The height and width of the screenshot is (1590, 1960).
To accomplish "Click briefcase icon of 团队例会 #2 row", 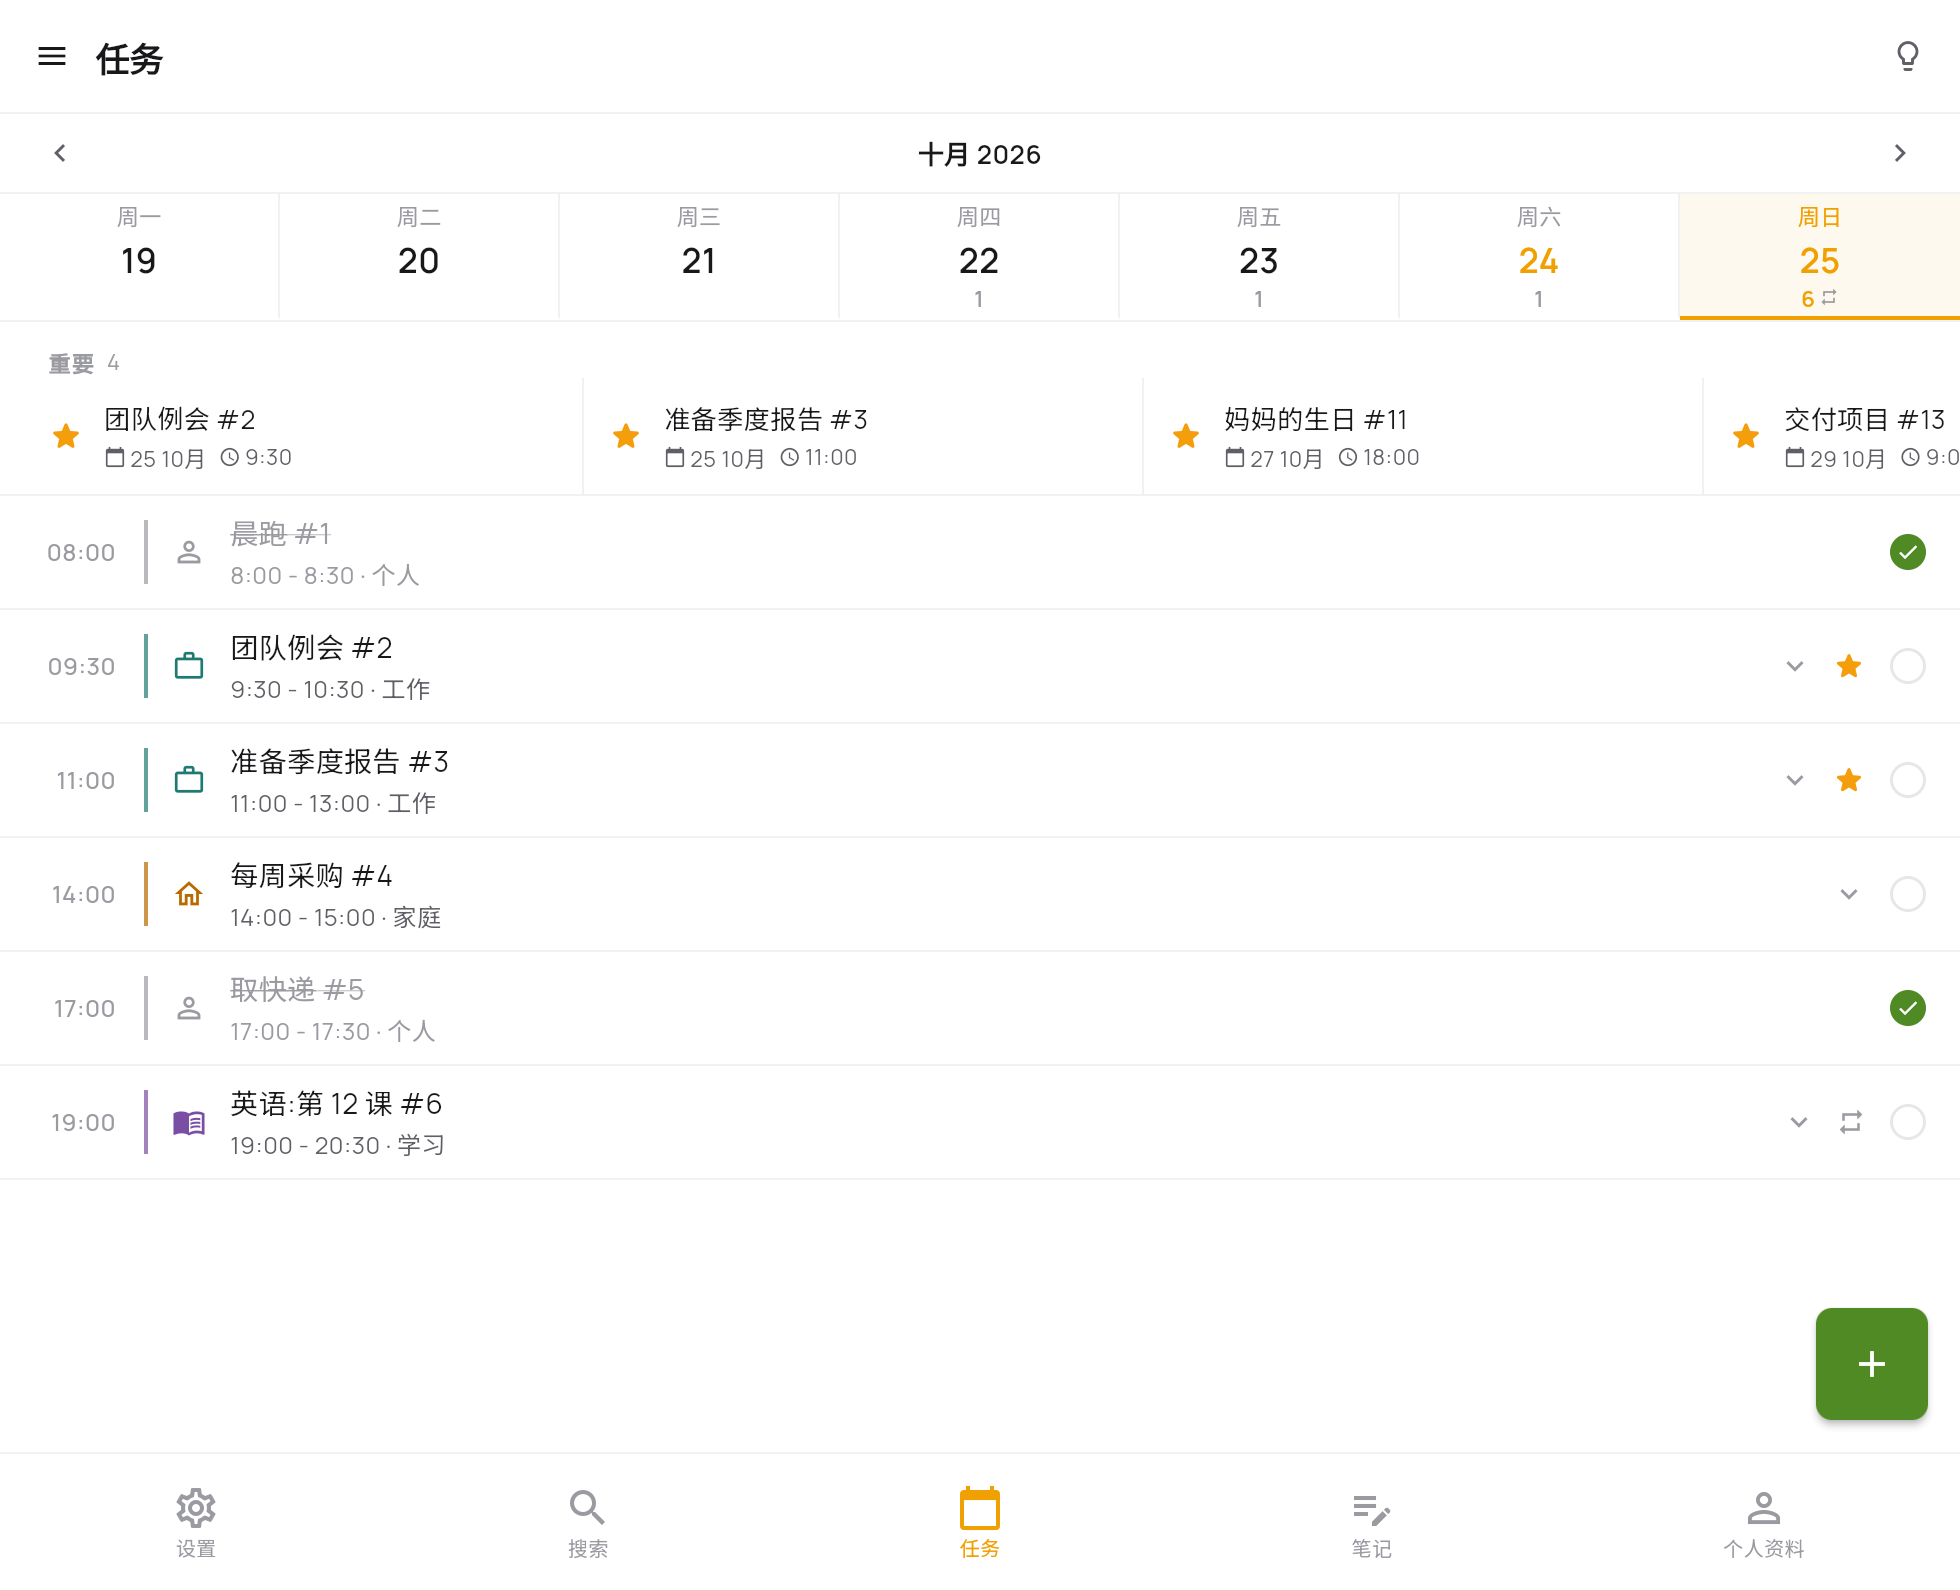I will 189,666.
